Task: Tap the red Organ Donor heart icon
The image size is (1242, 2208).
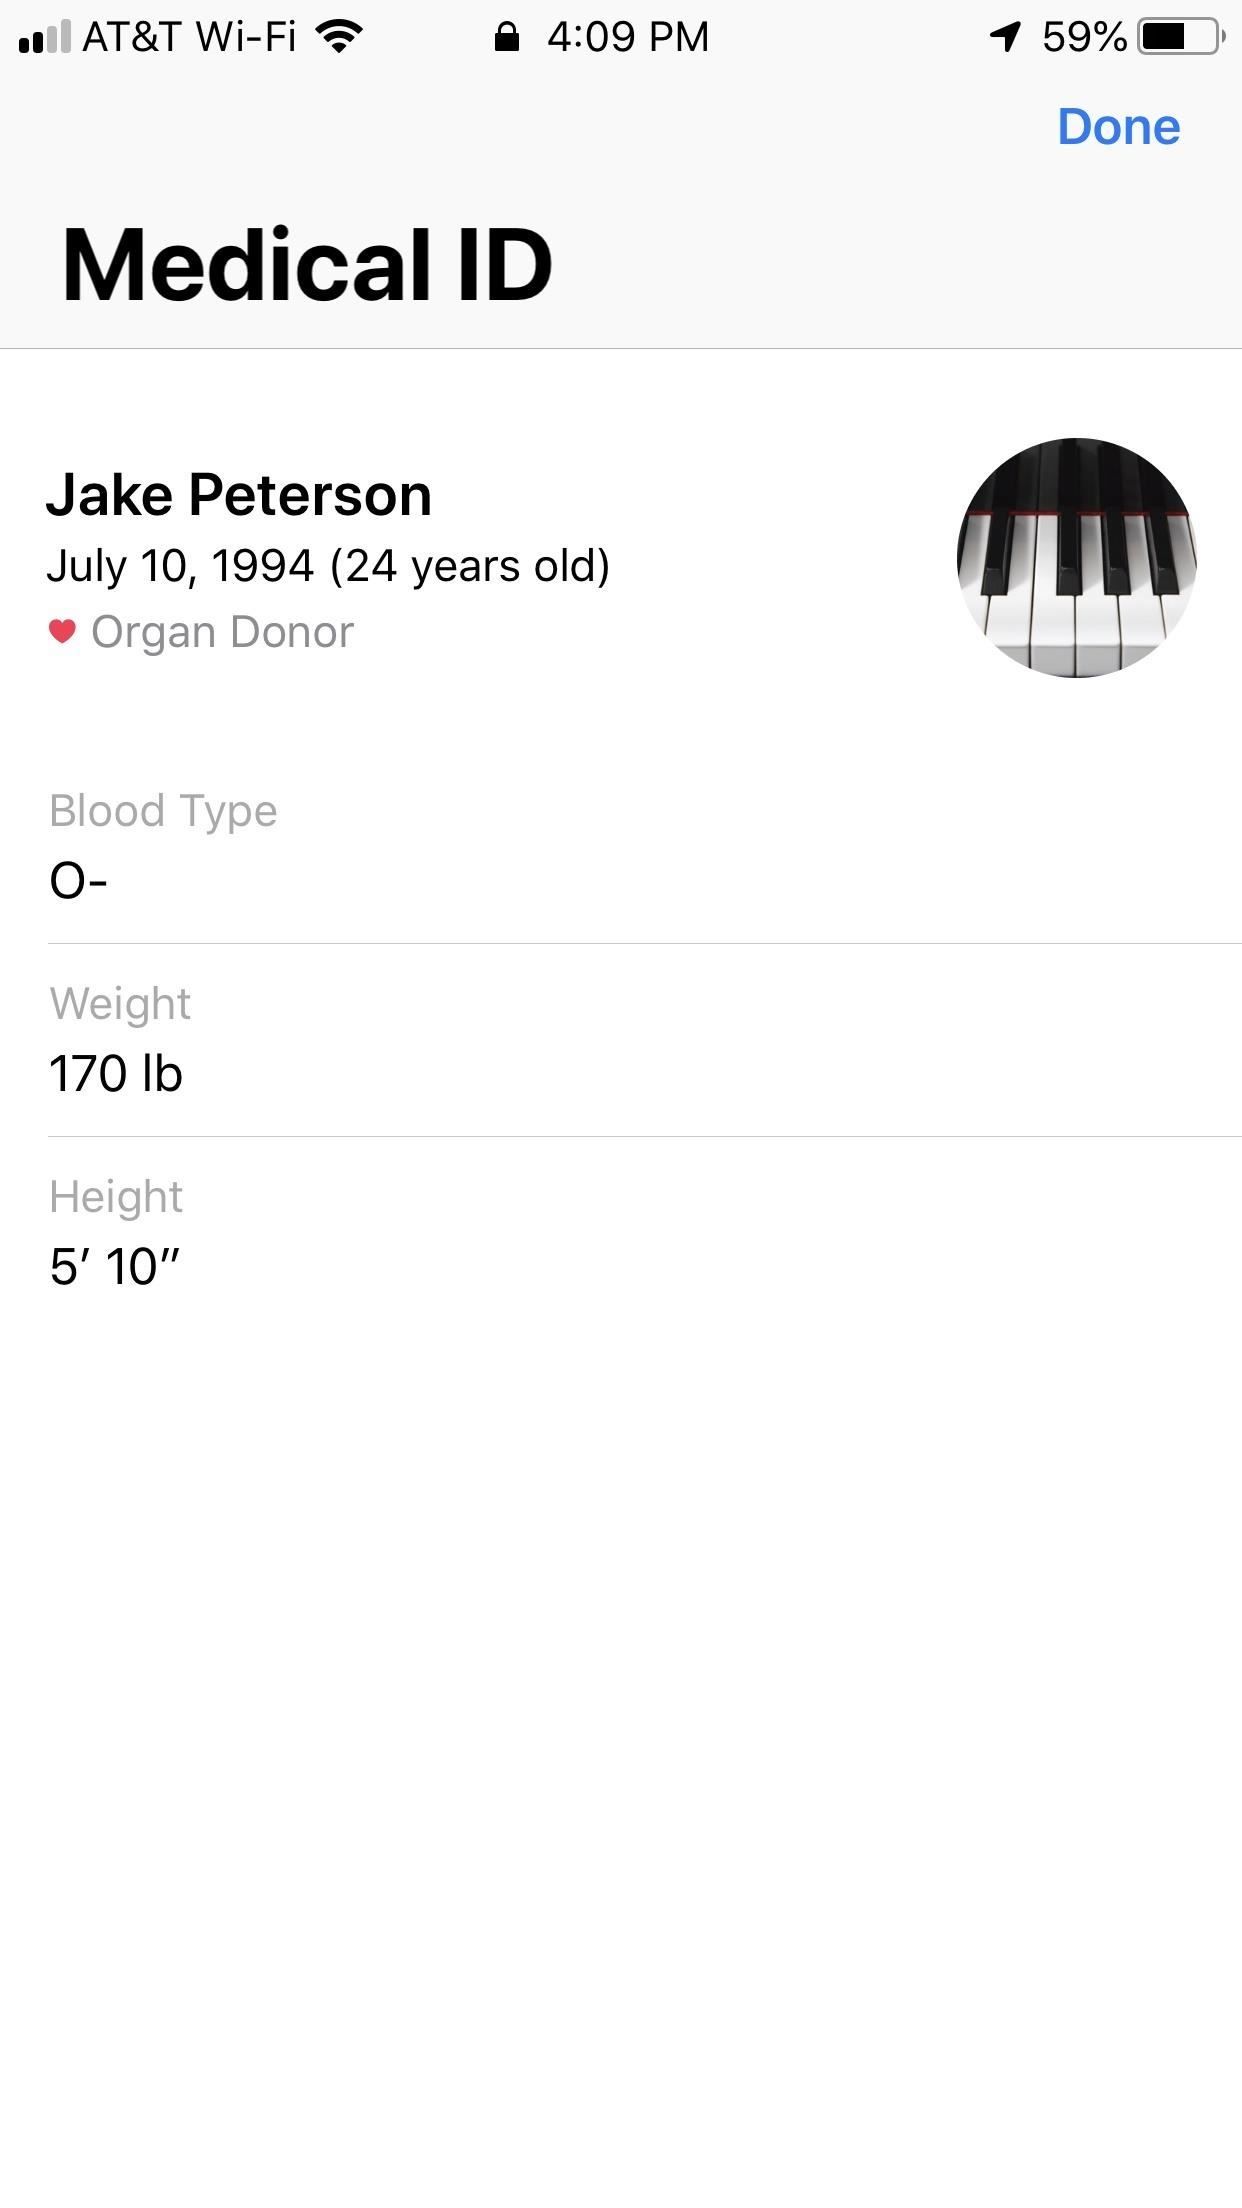Action: click(62, 631)
